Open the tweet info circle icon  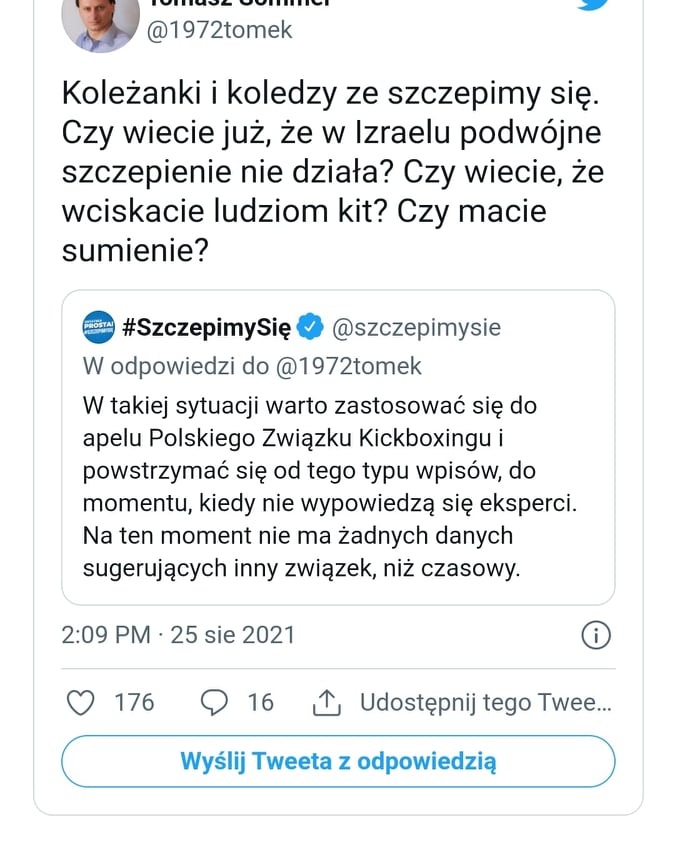click(595, 635)
